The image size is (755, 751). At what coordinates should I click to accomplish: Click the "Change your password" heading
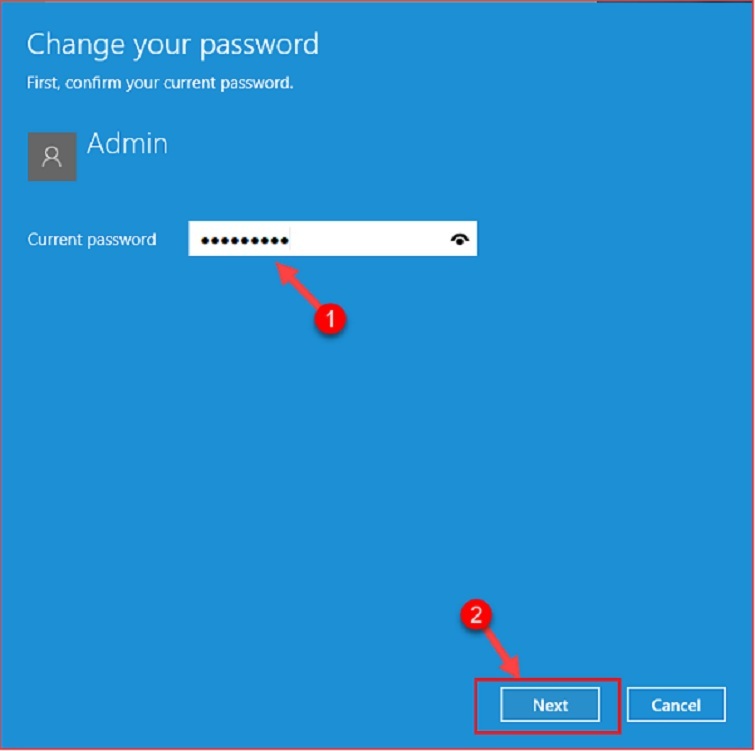pos(172,46)
